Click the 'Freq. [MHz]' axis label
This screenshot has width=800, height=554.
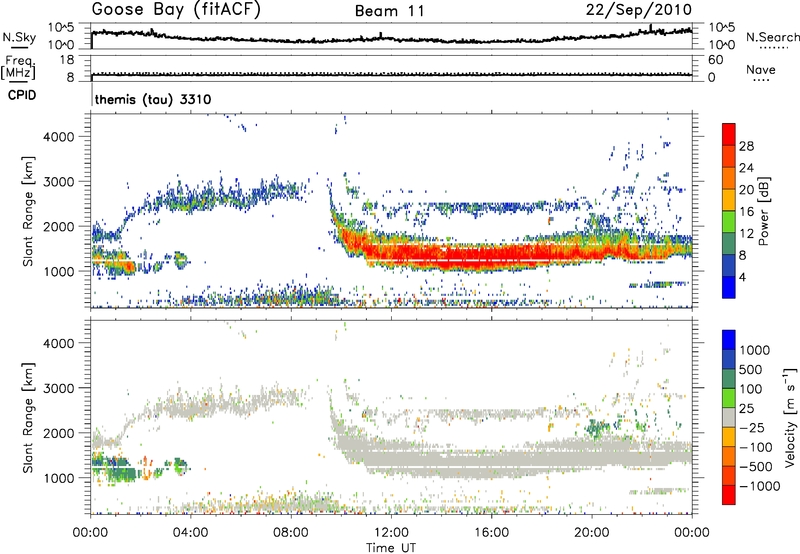pos(18,67)
